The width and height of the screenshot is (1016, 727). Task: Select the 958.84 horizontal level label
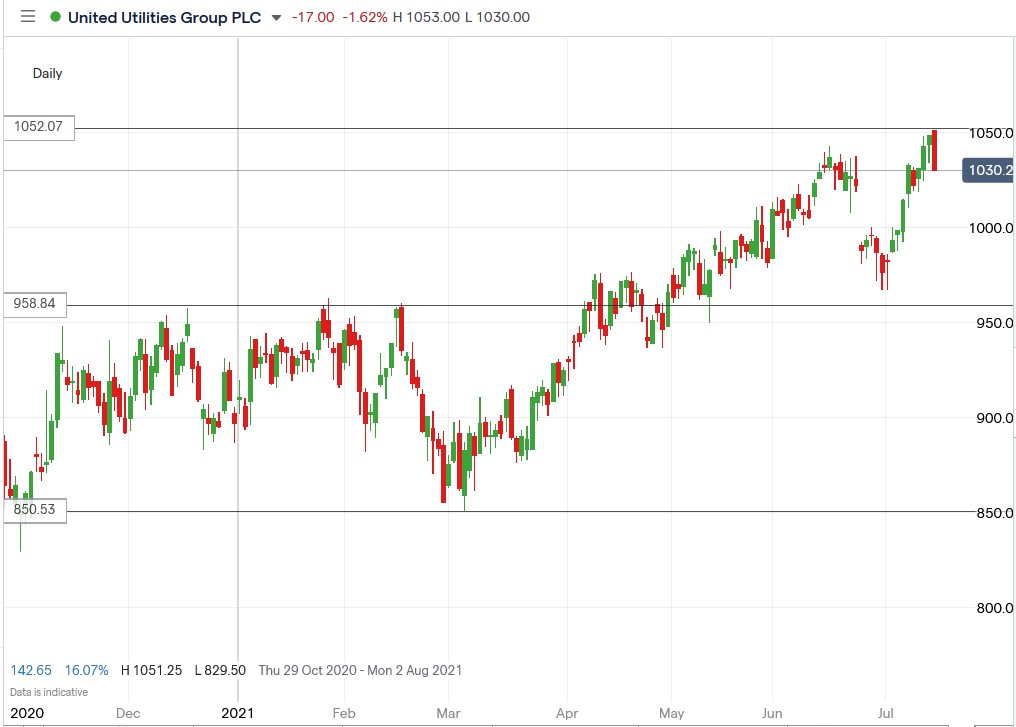pos(37,303)
